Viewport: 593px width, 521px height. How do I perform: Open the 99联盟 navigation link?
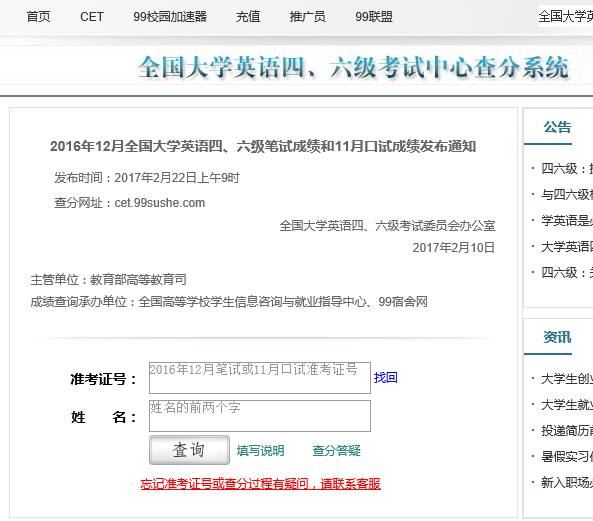[x=374, y=17]
